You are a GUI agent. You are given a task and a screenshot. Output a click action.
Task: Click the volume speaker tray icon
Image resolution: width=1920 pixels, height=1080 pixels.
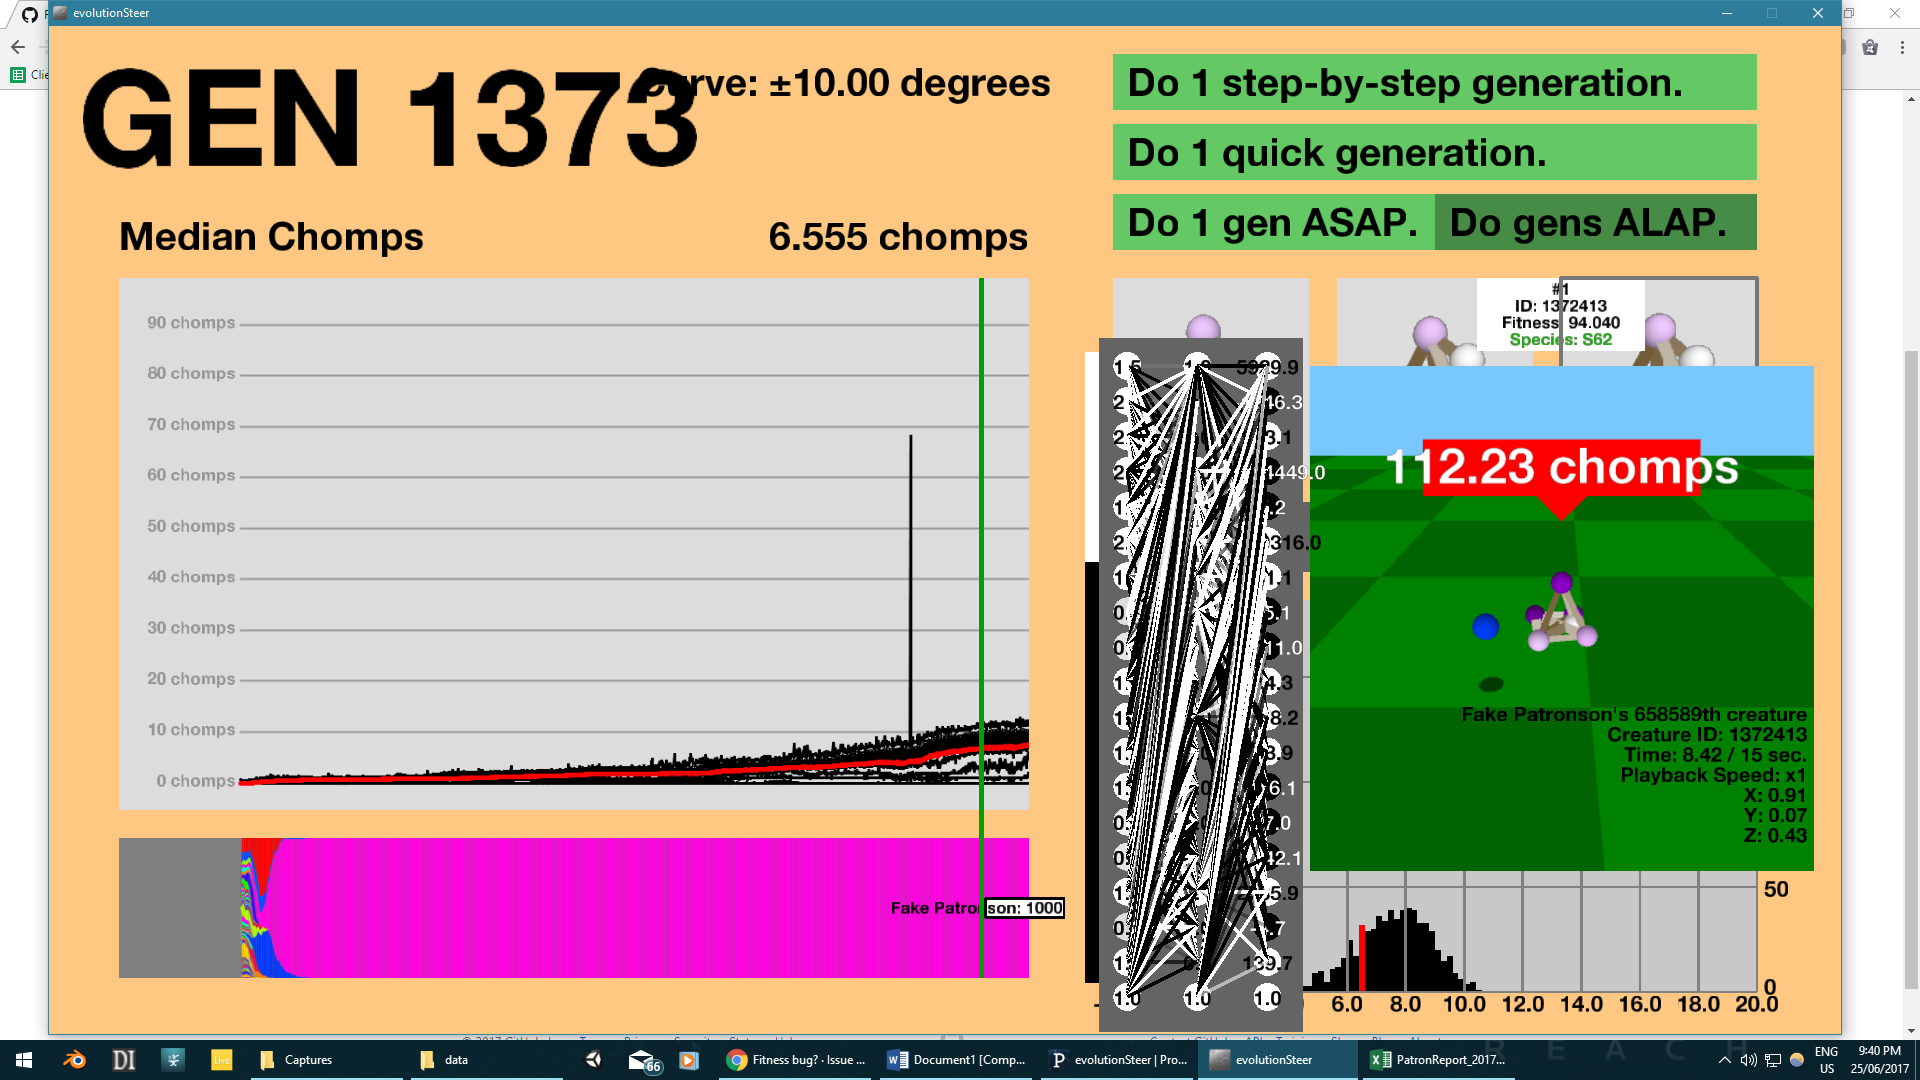point(1748,1060)
